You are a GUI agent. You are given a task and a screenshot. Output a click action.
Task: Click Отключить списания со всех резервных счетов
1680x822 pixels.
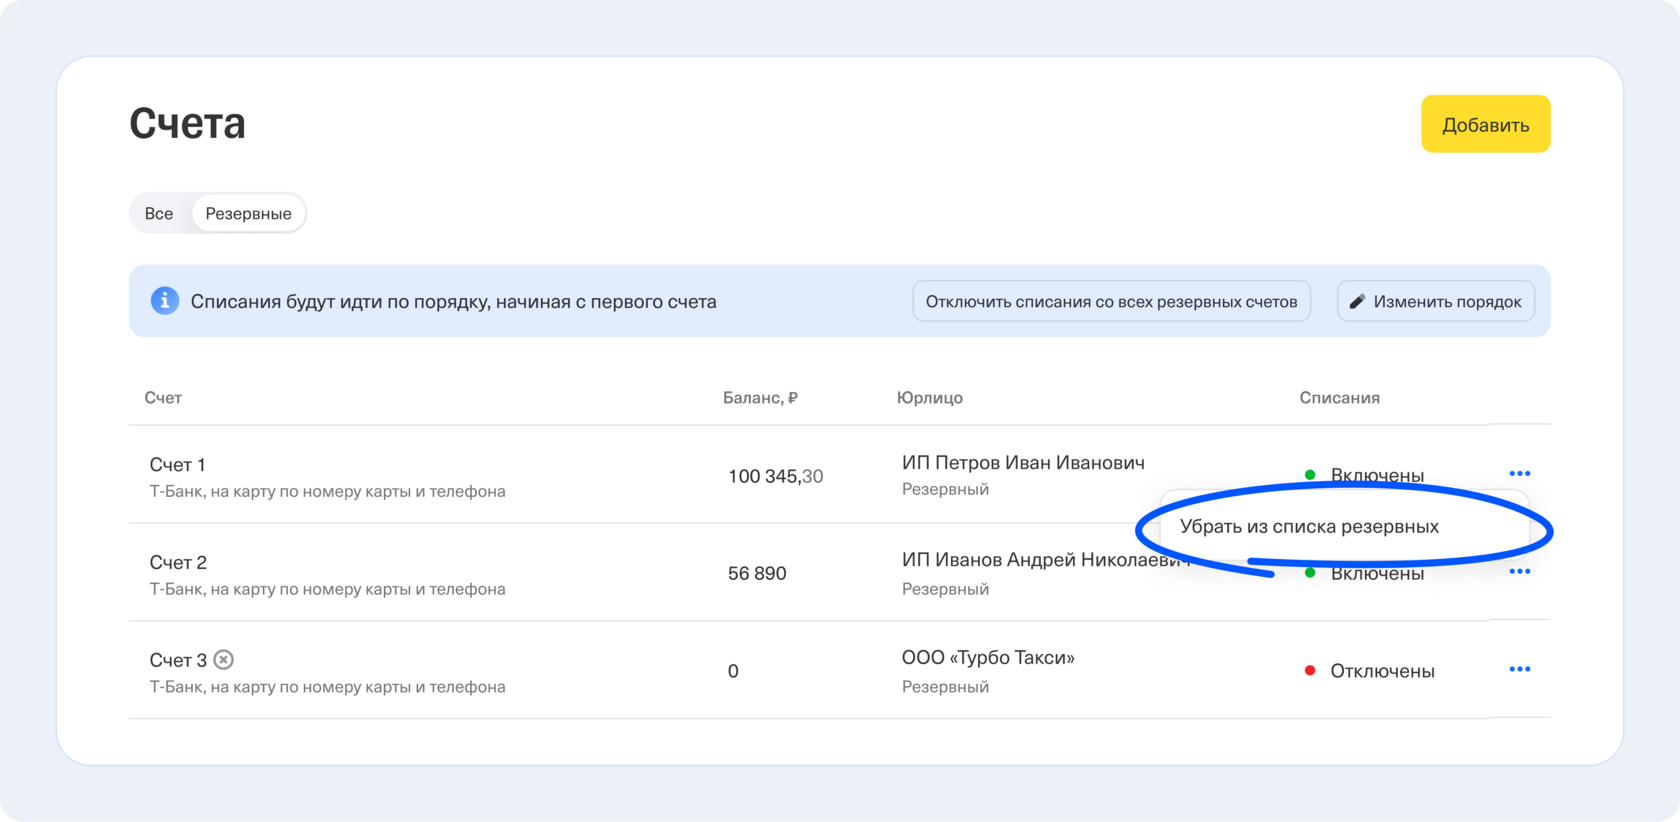click(x=1111, y=302)
